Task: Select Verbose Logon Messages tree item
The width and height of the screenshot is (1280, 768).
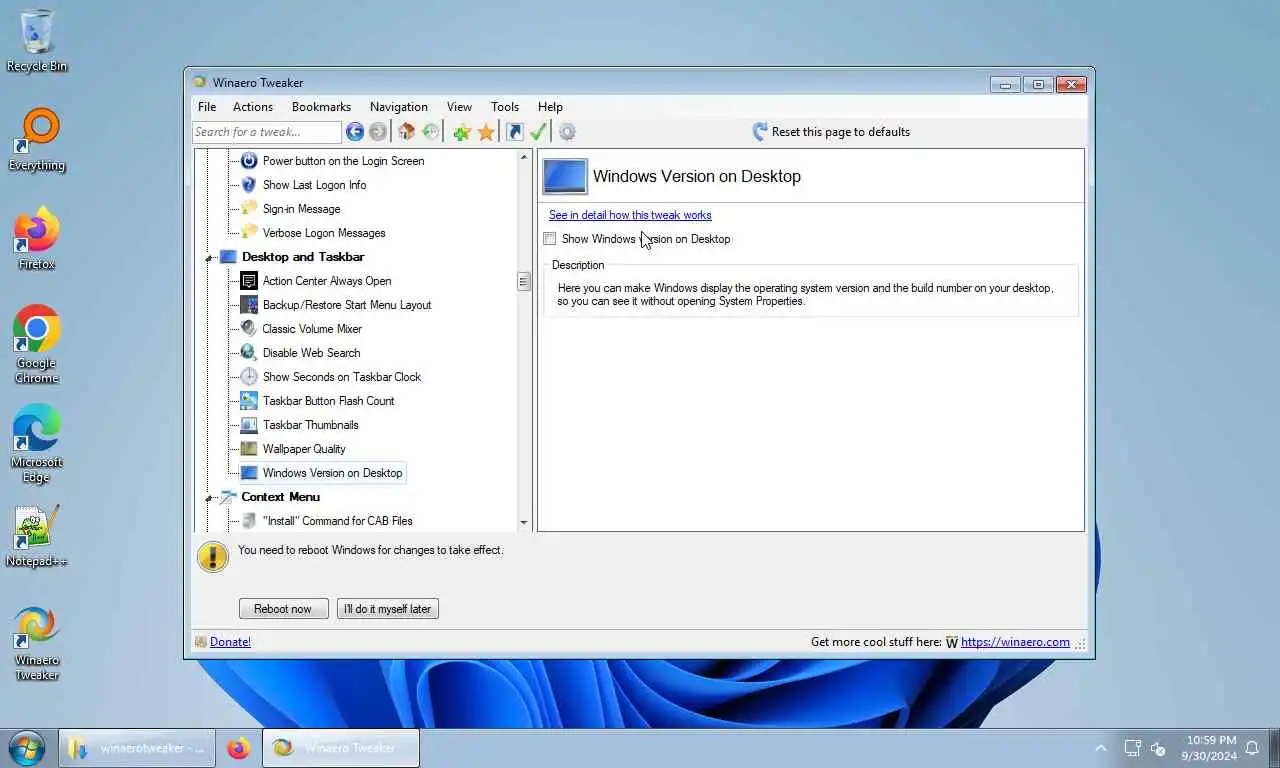Action: point(324,233)
